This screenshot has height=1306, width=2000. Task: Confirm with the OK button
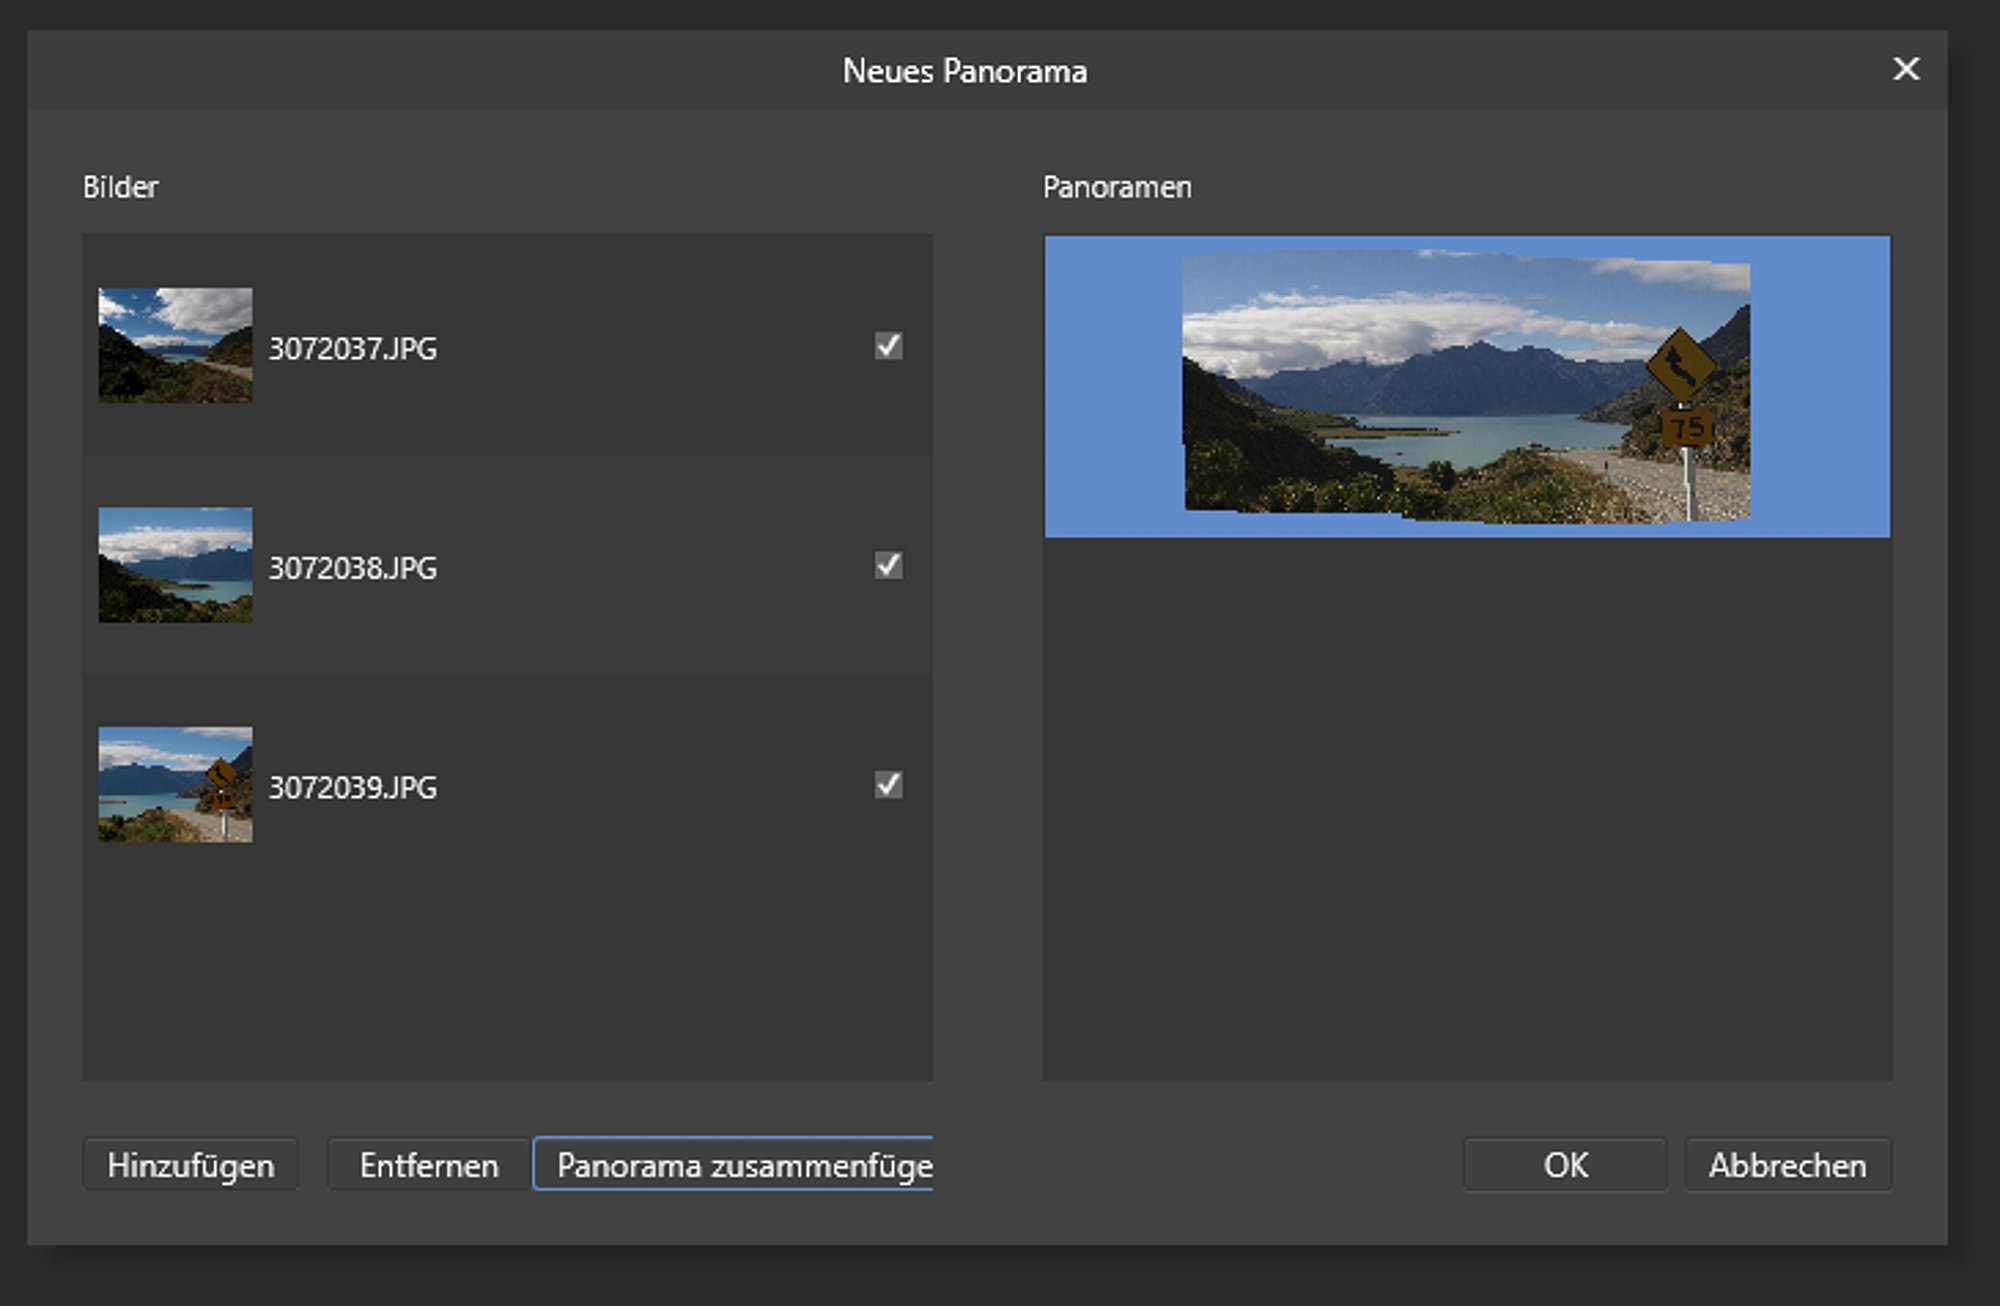[x=1565, y=1165]
